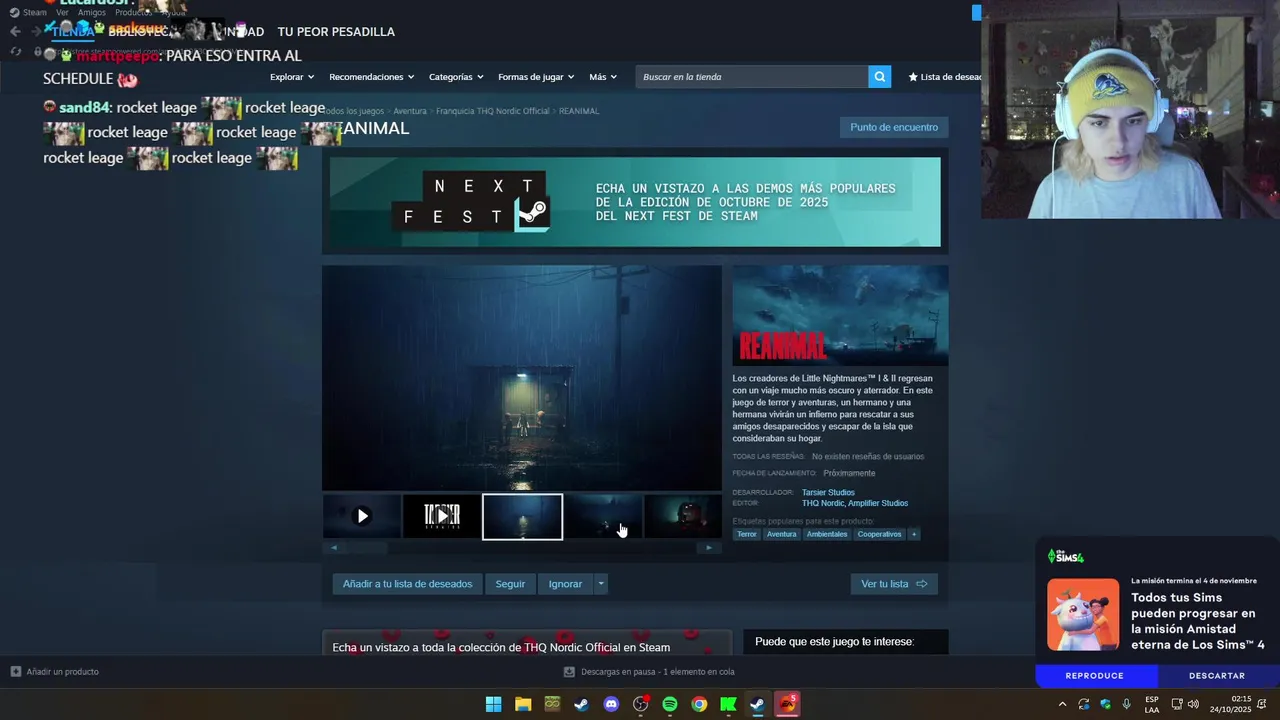This screenshot has width=1280, height=720.
Task: Open the Amplifier Studios publisher link
Action: tap(878, 504)
